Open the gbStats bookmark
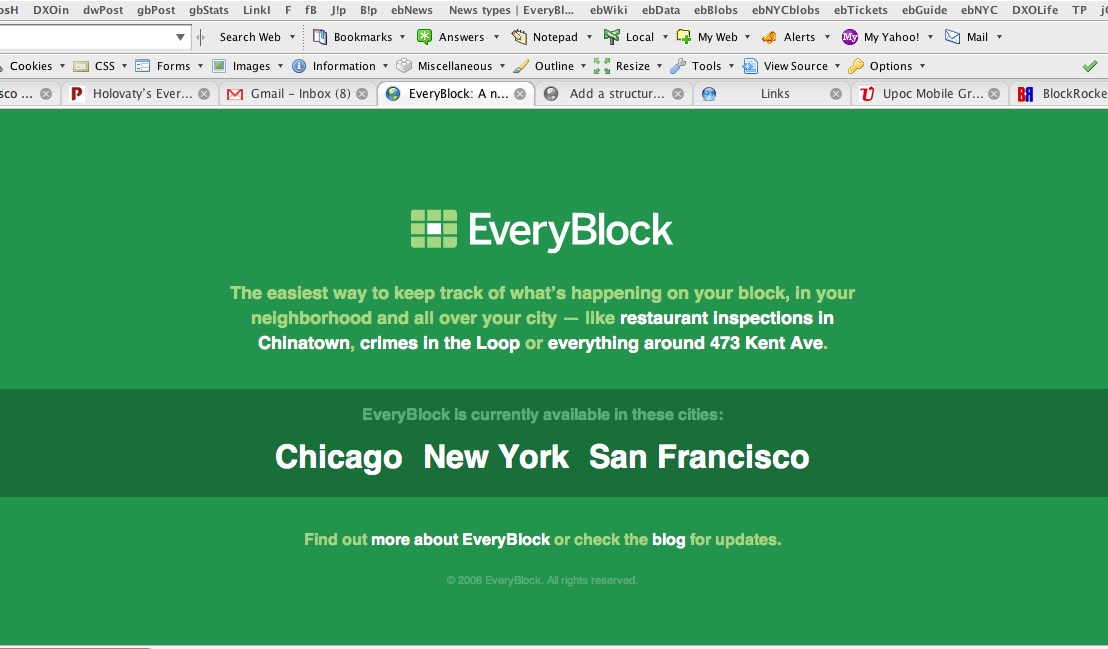The height and width of the screenshot is (649, 1108). tap(209, 10)
